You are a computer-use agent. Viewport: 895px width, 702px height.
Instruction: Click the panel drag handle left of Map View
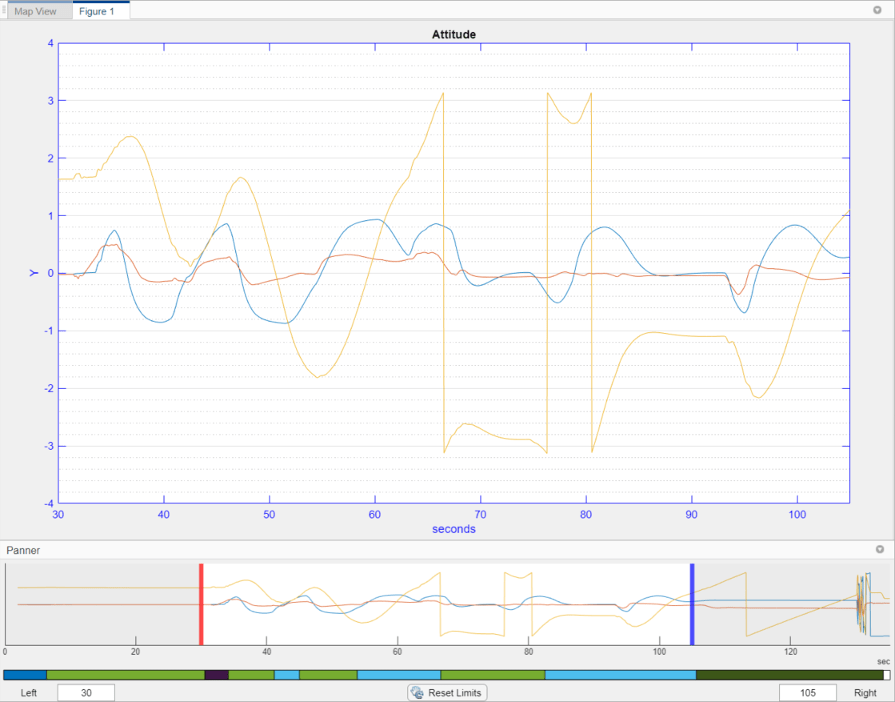coord(4,10)
